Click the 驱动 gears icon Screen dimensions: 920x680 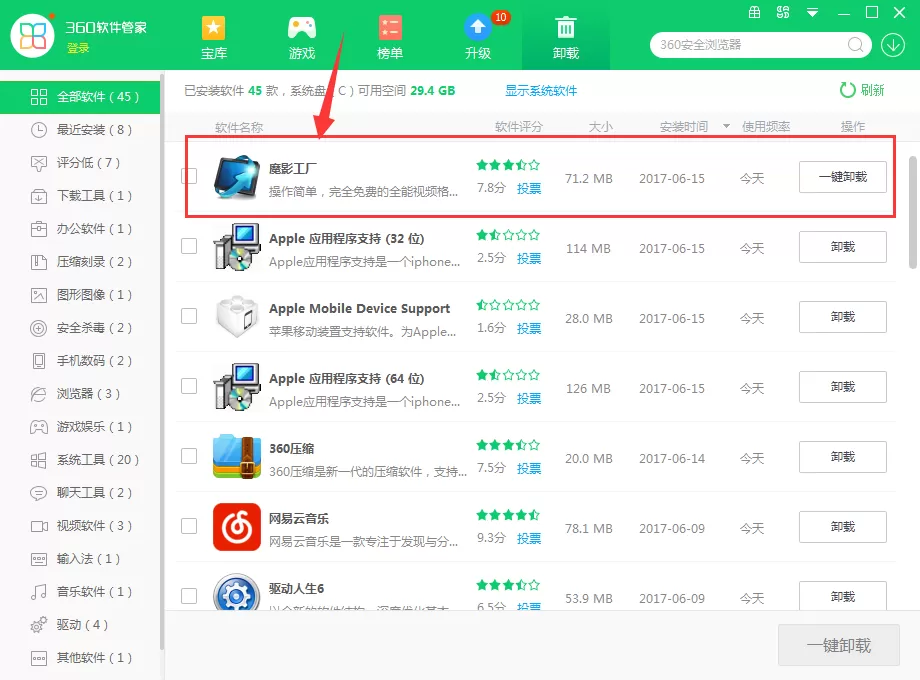click(39, 625)
